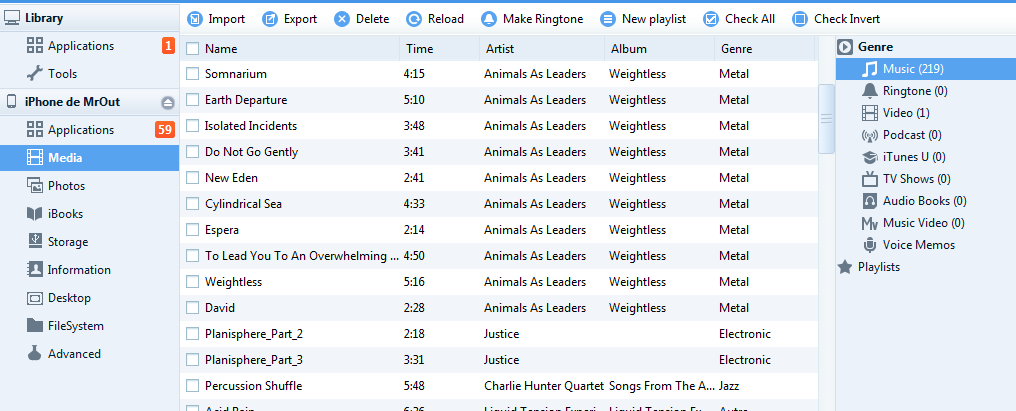Tick the checkbox for Somnarium
Image resolution: width=1016 pixels, height=411 pixels.
[193, 74]
